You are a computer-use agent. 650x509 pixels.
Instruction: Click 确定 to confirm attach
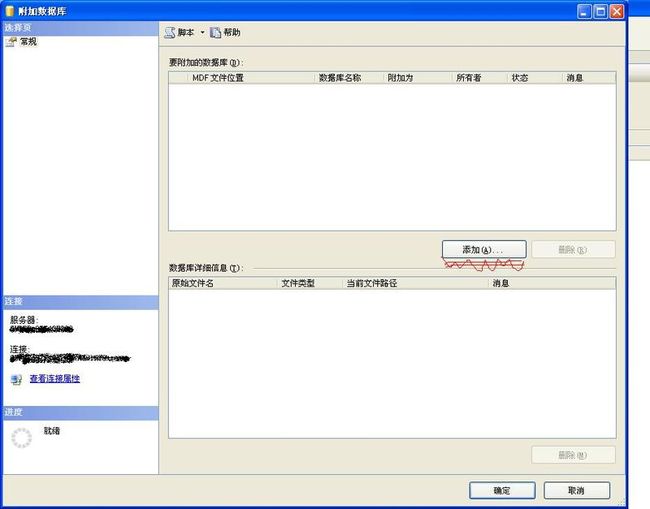click(x=502, y=490)
